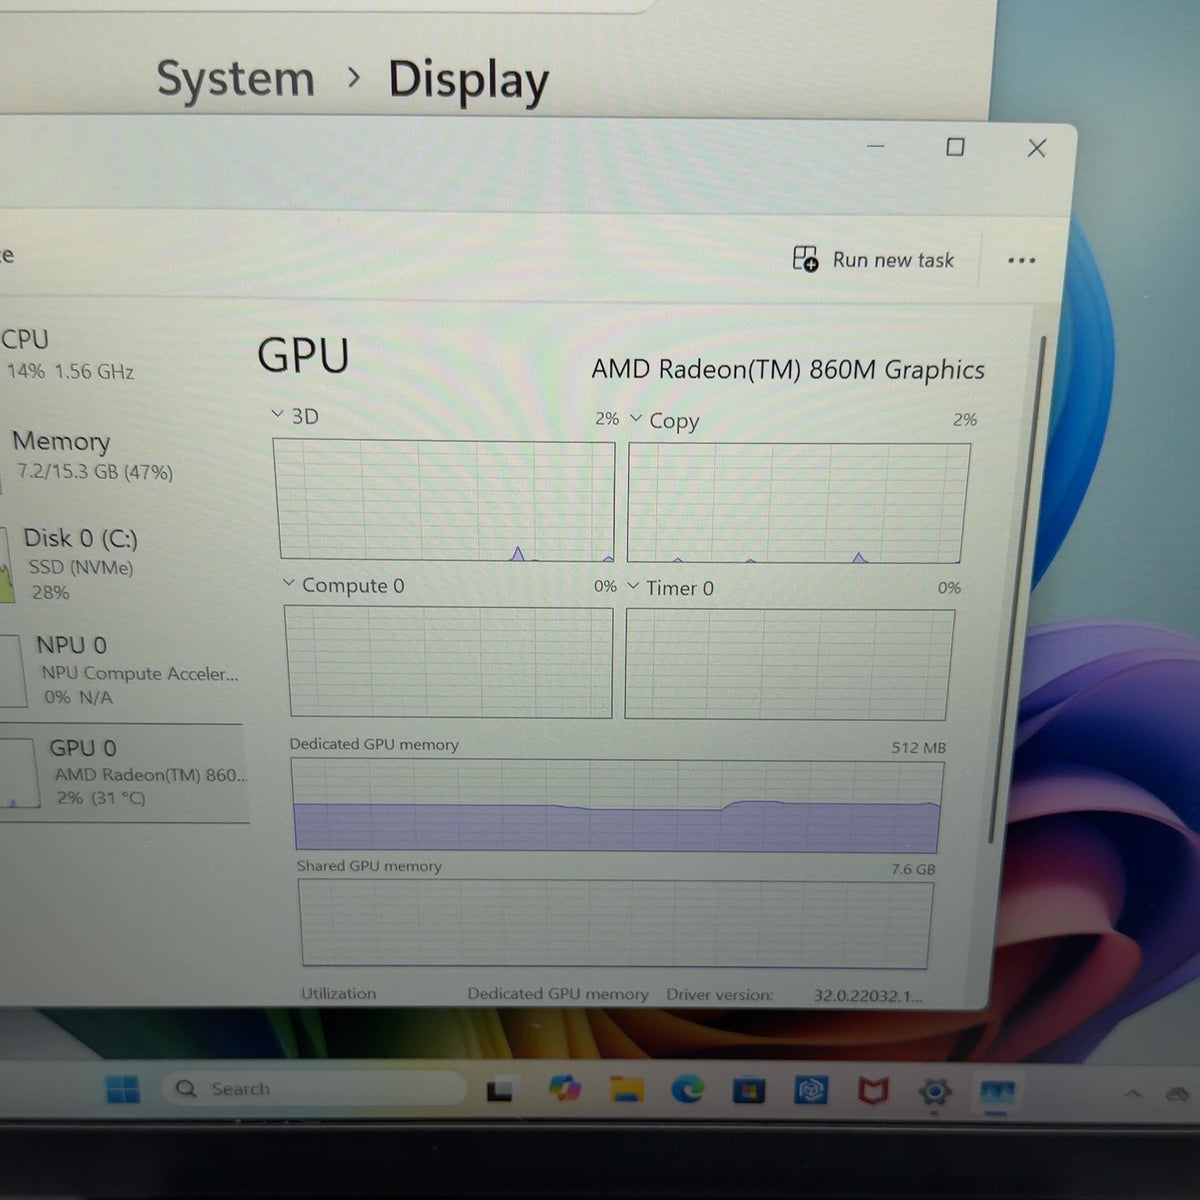Click the Disk 0 mini graph thumbnail
Viewport: 1200px width, 1200px height.
(x=7, y=566)
